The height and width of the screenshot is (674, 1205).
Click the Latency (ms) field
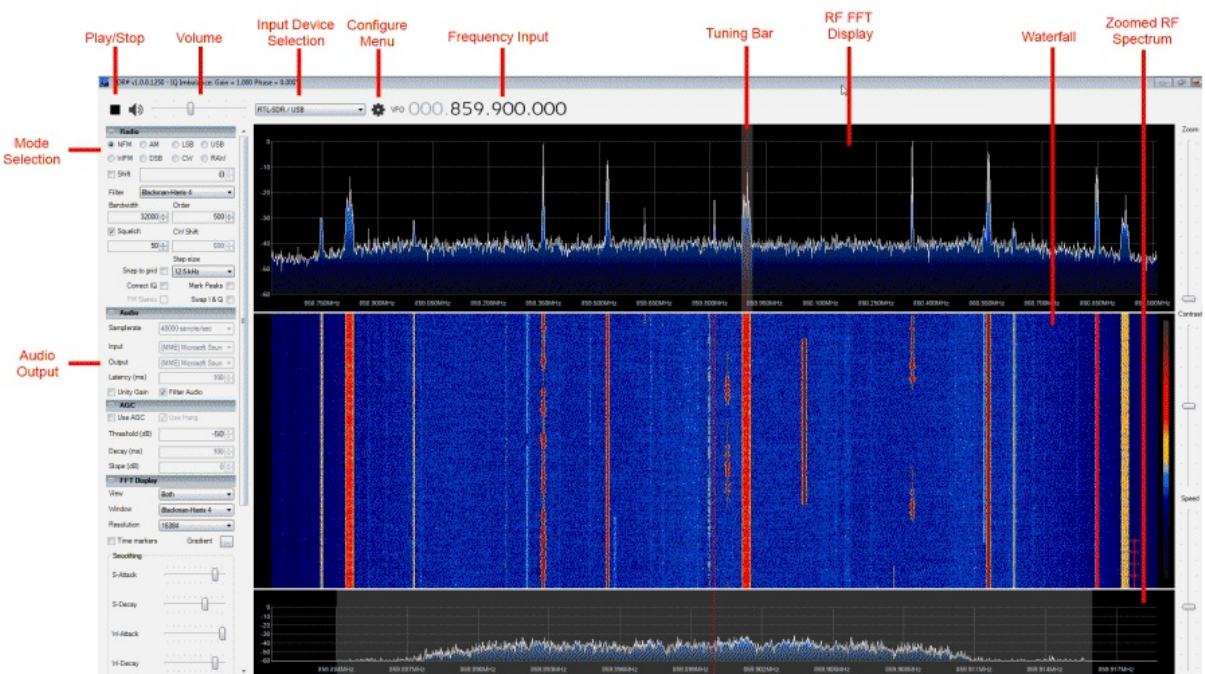tap(196, 377)
